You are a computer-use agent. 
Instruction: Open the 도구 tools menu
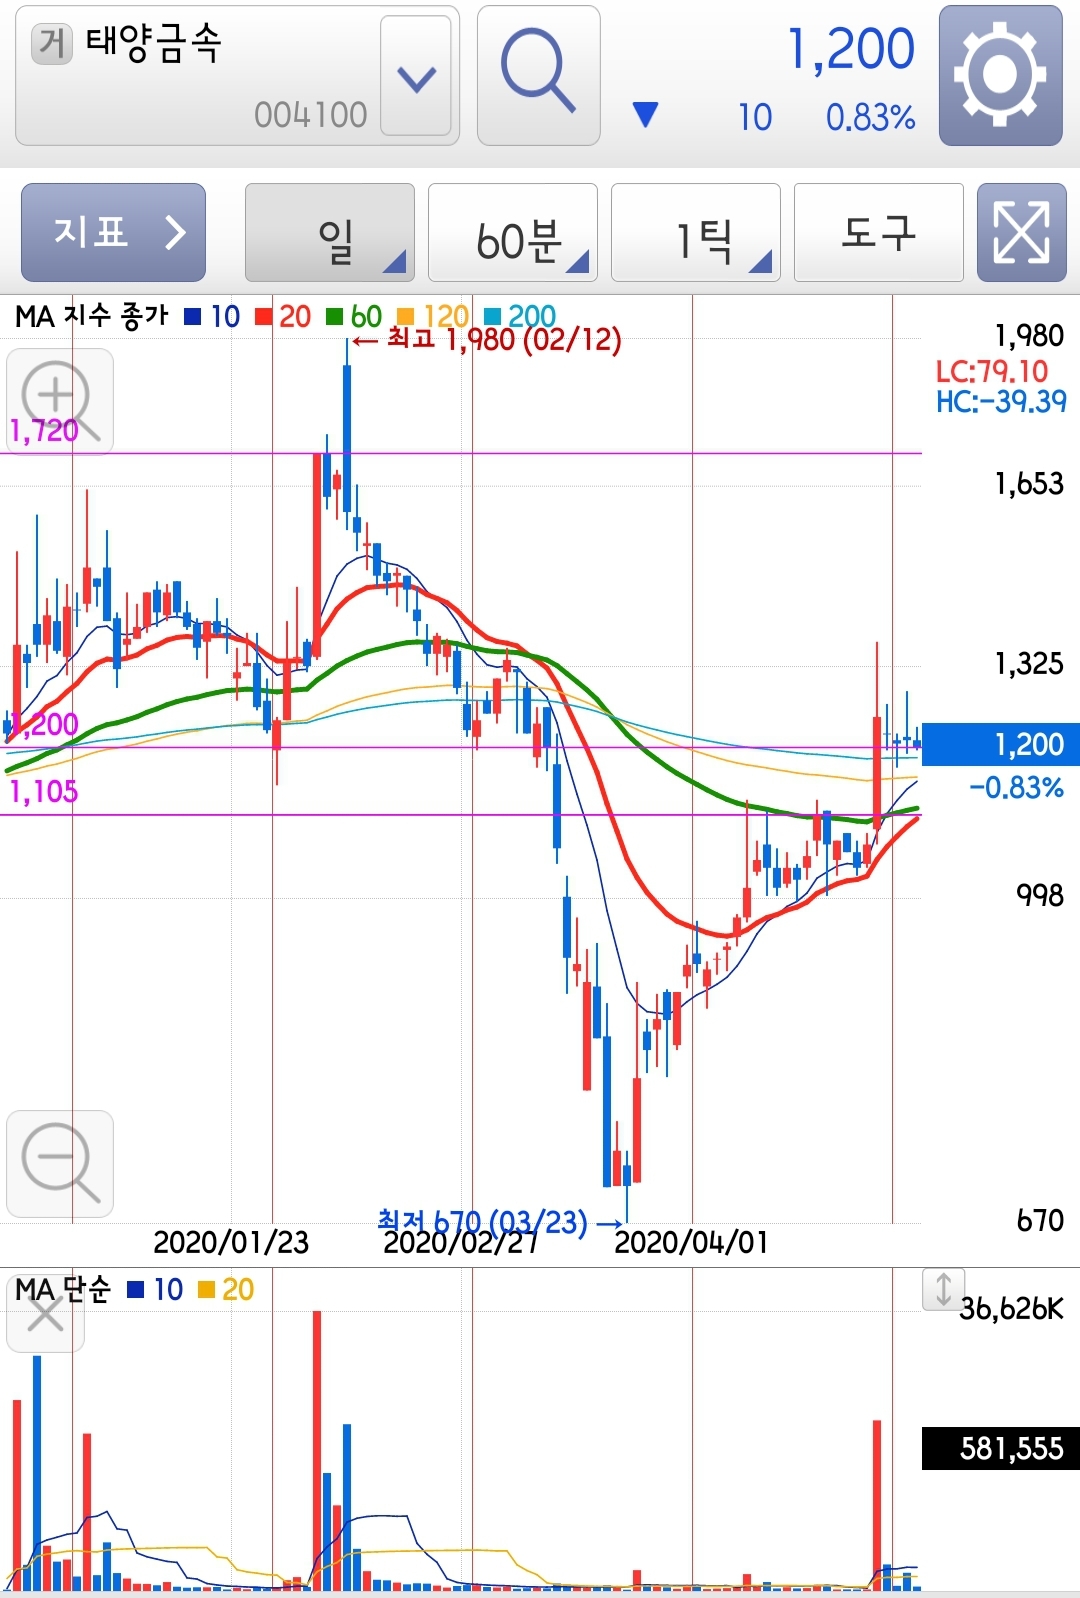879,232
